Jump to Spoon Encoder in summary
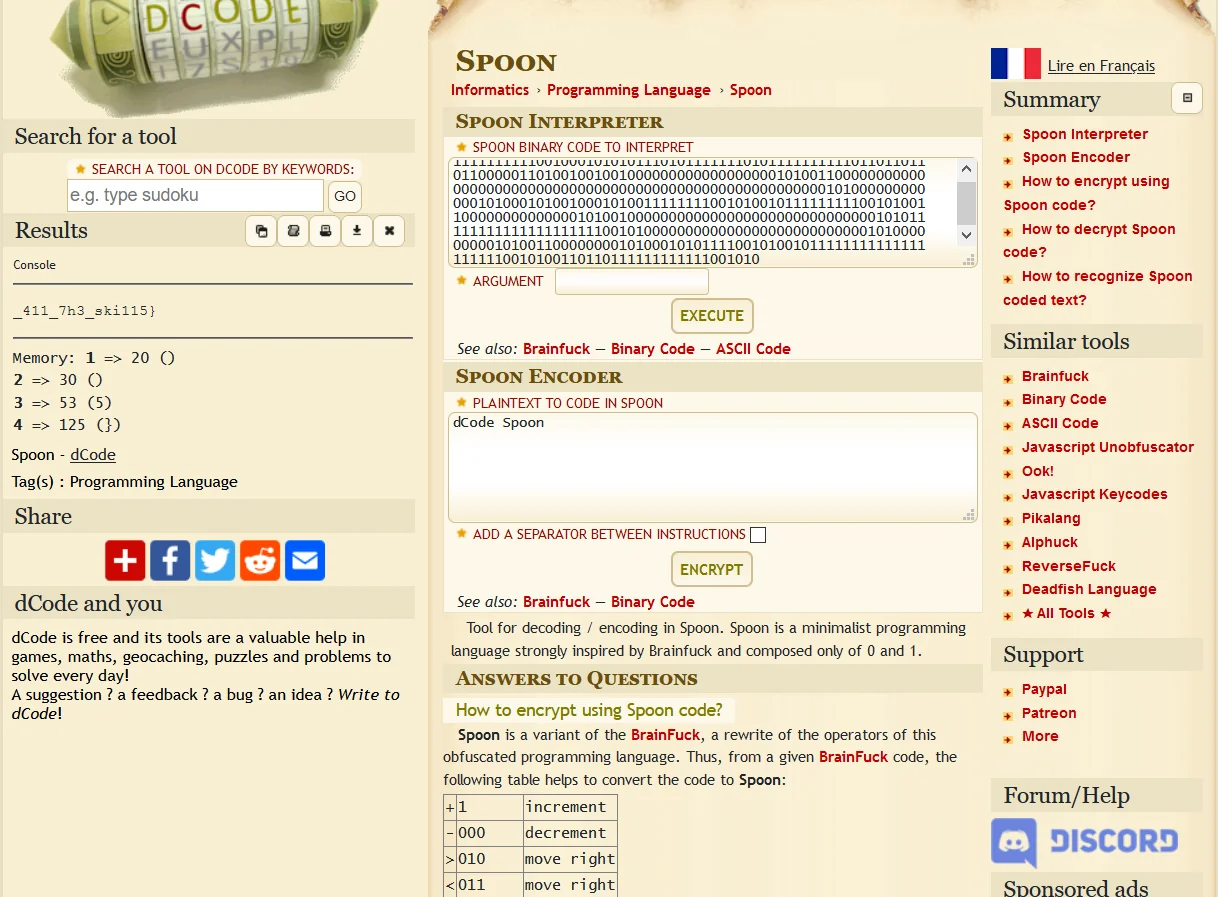The width and height of the screenshot is (1218, 897). [1076, 157]
